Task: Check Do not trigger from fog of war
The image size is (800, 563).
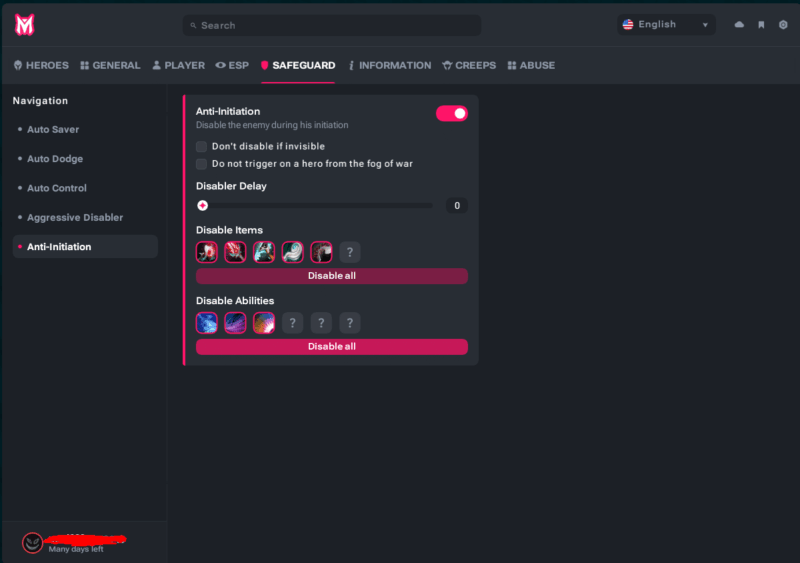Action: click(x=202, y=164)
